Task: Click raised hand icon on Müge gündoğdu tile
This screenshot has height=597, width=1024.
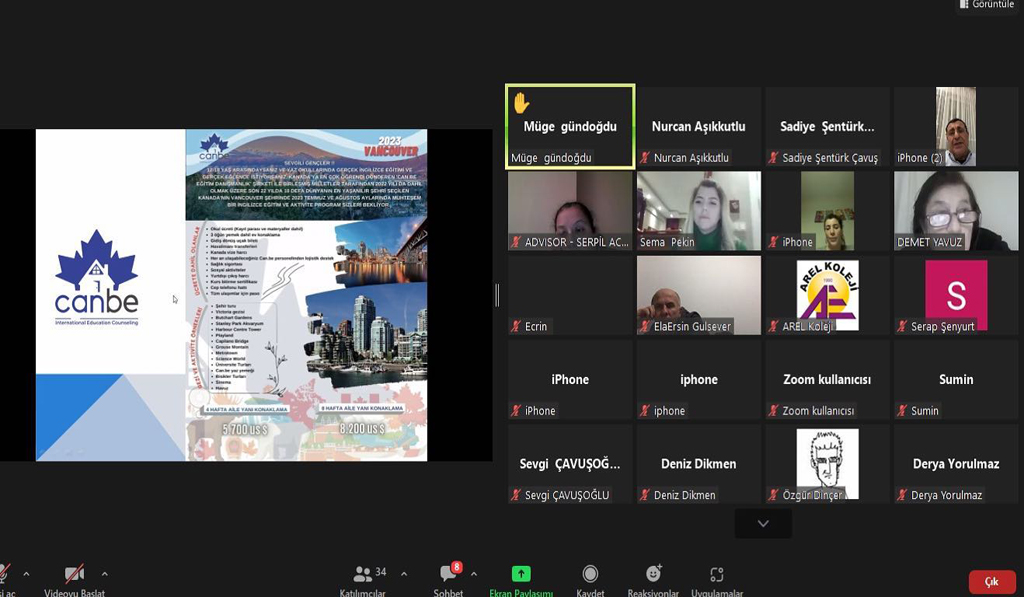Action: (x=521, y=103)
